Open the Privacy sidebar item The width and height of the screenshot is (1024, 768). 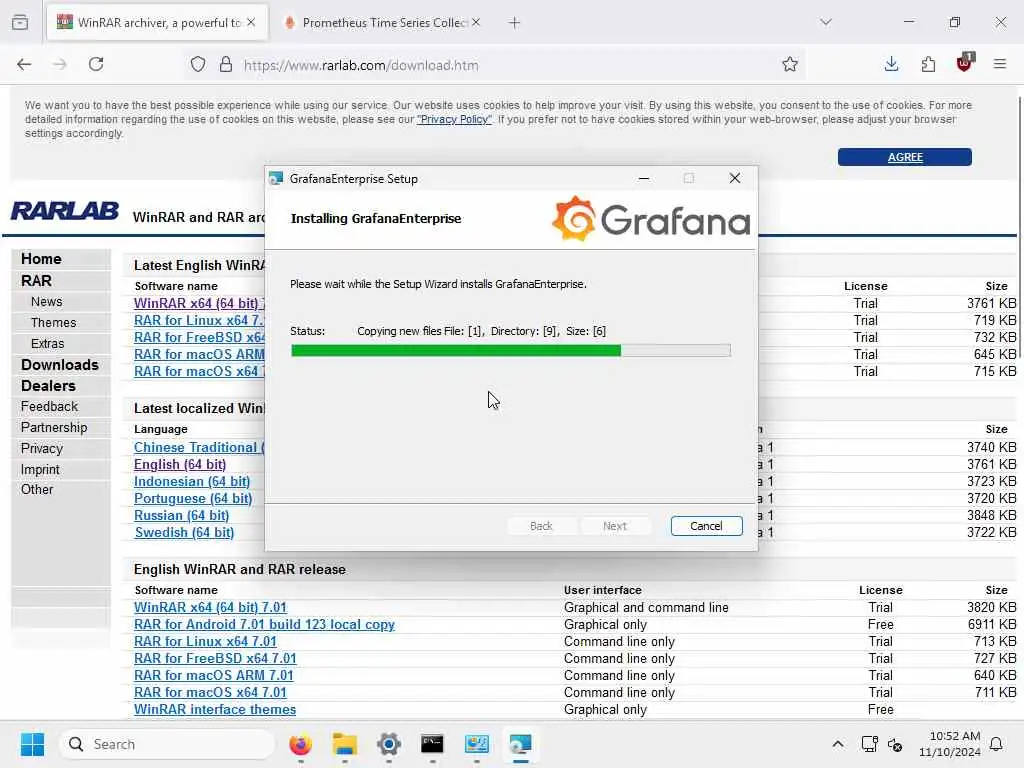pos(42,449)
